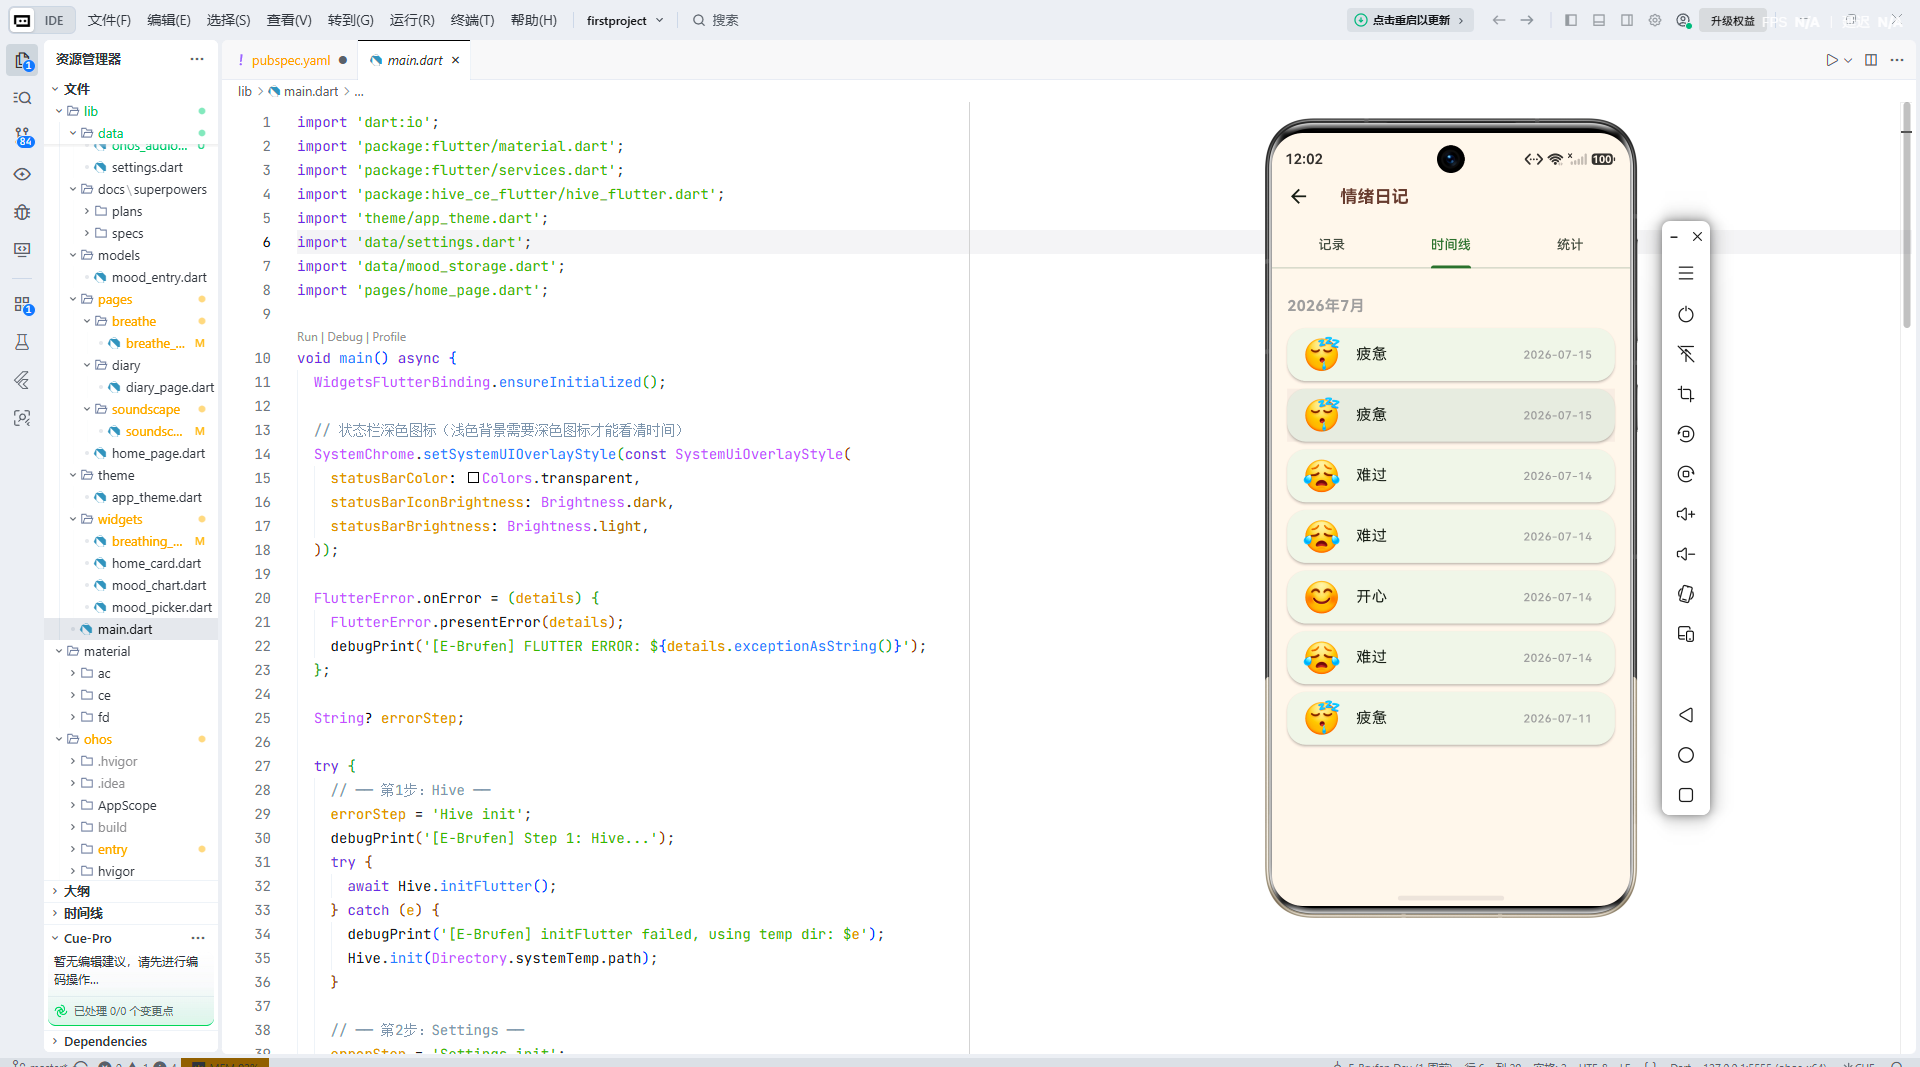
Task: Open the testing flask icon
Action: [x=22, y=342]
